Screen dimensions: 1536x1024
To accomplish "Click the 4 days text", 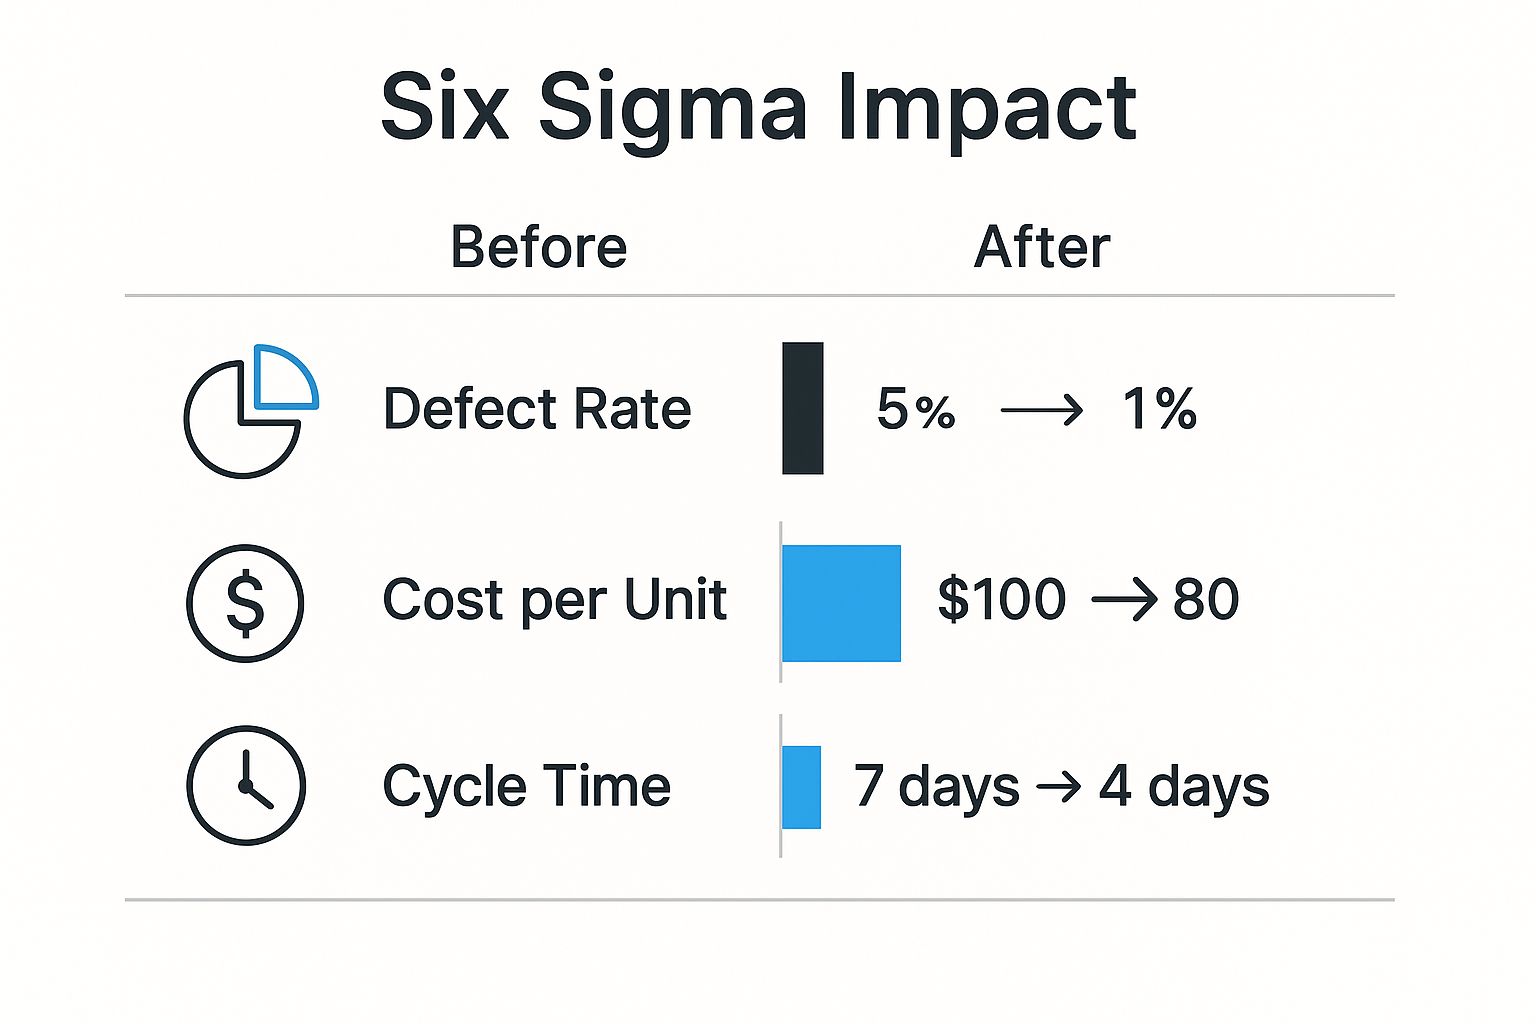I will 1184,787.
